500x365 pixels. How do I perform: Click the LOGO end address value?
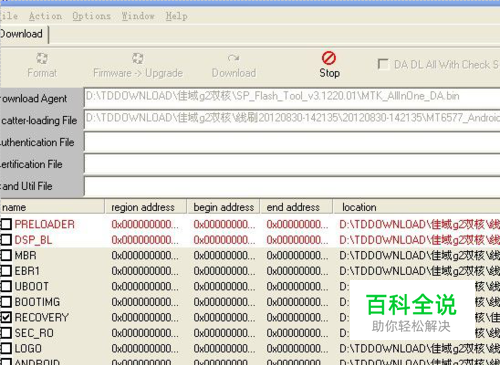pos(297,348)
